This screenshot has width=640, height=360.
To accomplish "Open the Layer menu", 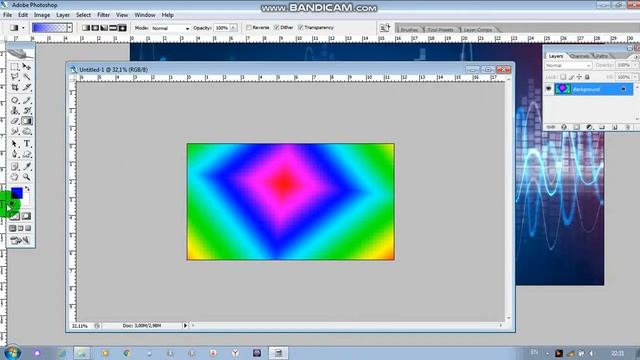I will (63, 15).
